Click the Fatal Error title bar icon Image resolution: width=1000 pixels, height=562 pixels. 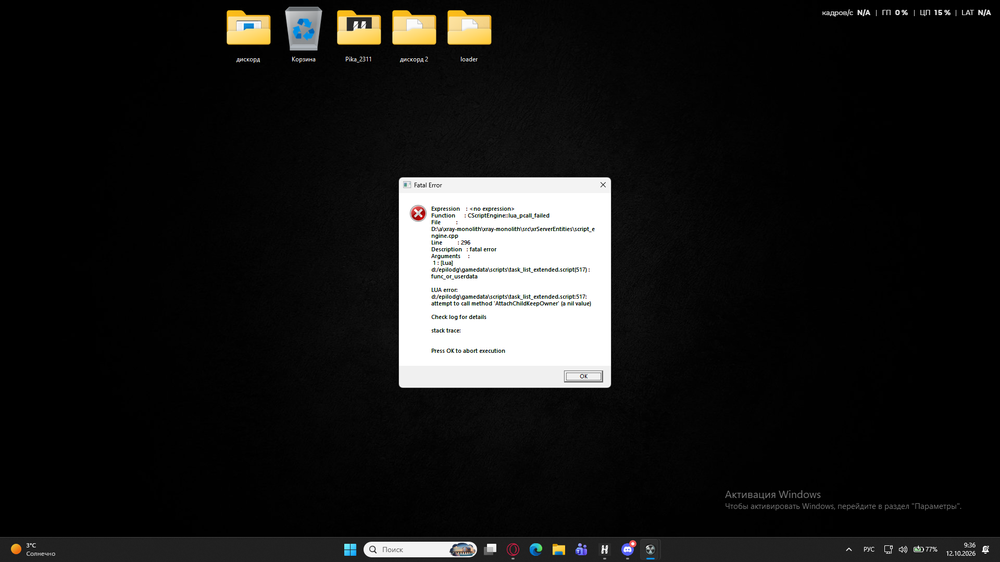coord(407,185)
